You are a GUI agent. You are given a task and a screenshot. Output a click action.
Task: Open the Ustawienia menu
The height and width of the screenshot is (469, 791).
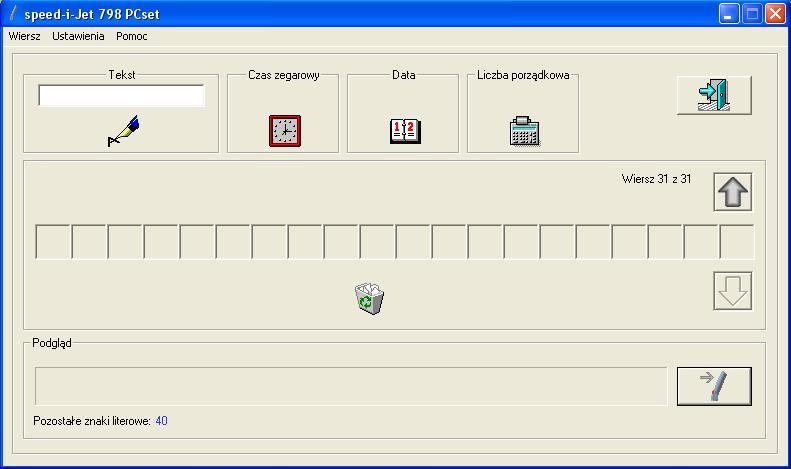[78, 36]
